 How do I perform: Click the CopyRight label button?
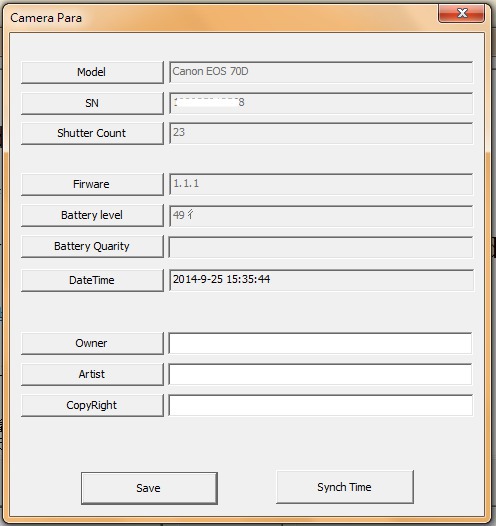[92, 406]
